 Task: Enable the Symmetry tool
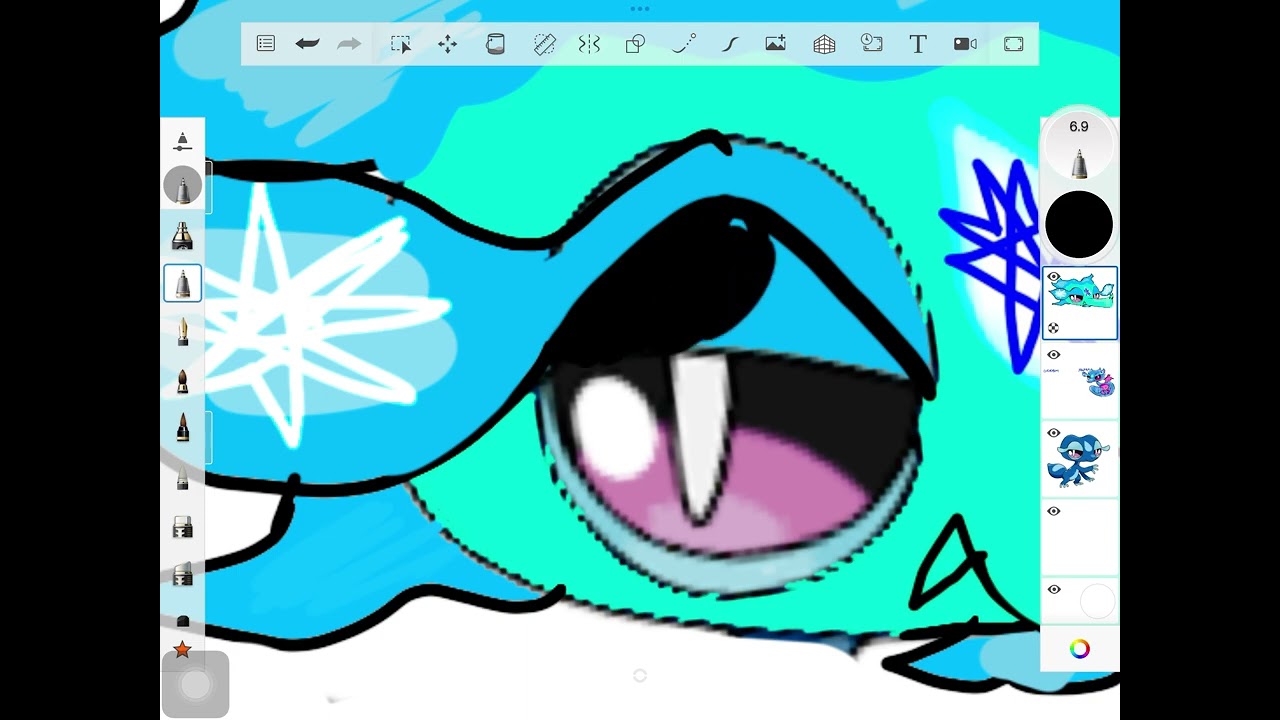589,44
